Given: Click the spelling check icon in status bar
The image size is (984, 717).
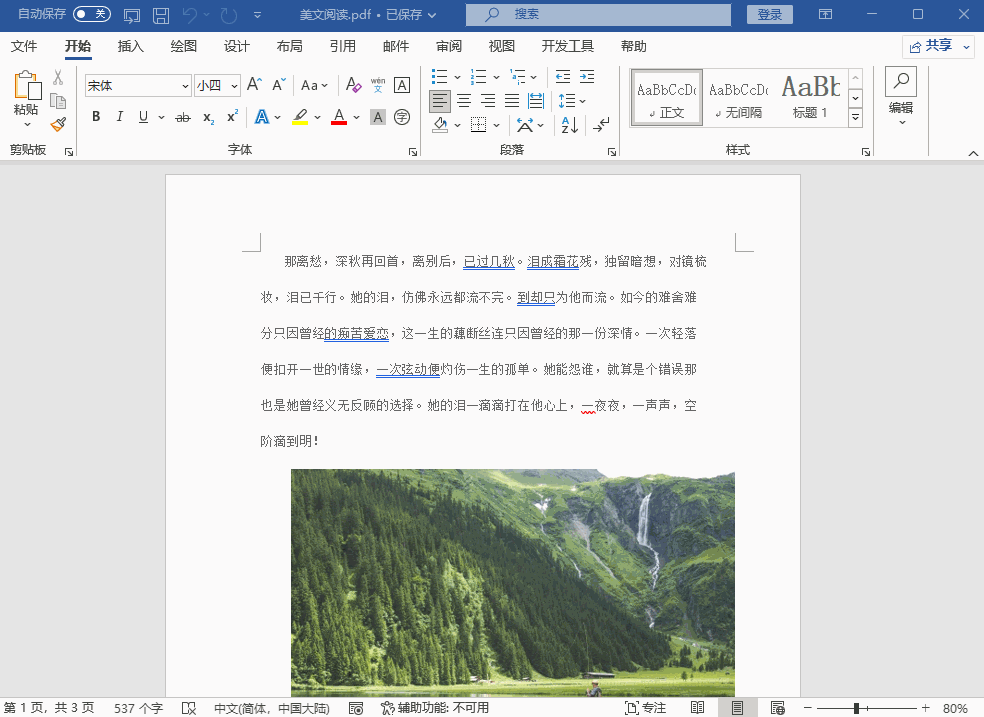Looking at the screenshot, I should (x=189, y=708).
